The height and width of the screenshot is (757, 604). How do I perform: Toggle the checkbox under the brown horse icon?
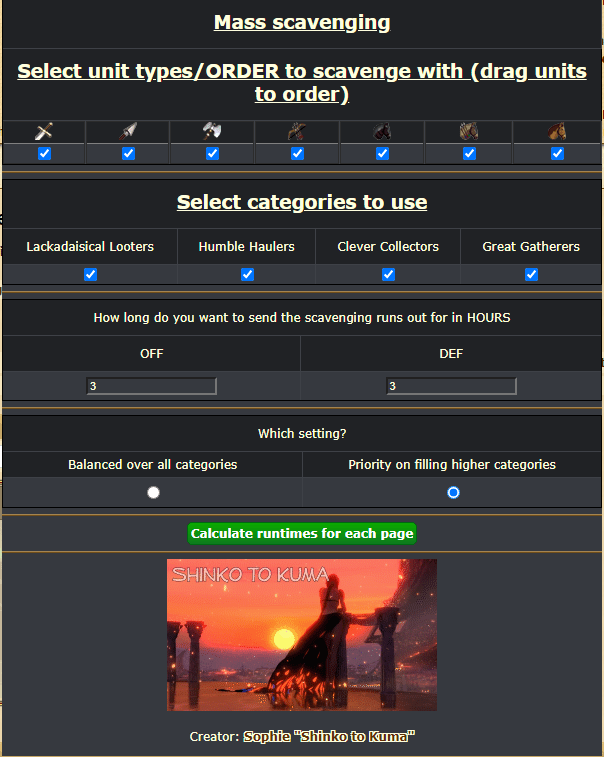(x=557, y=154)
